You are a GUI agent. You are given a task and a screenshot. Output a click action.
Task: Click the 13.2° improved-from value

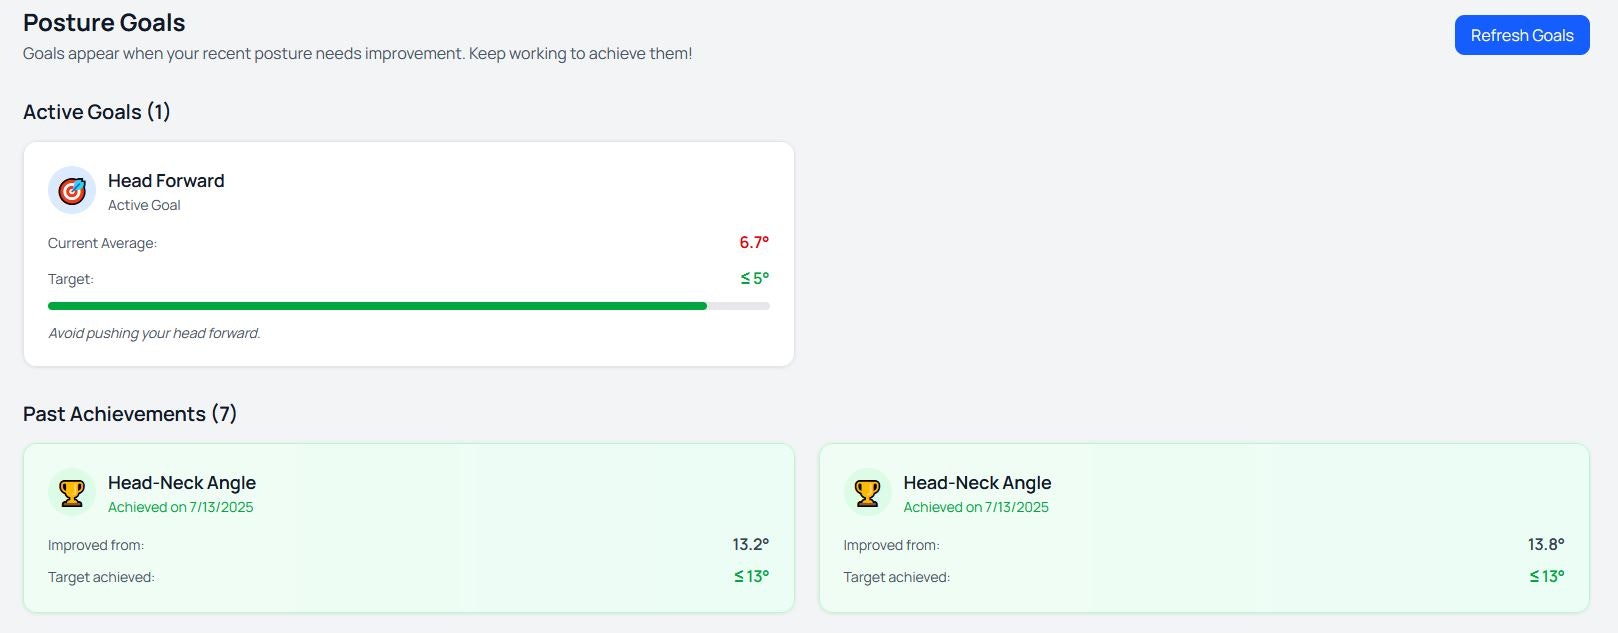[751, 544]
